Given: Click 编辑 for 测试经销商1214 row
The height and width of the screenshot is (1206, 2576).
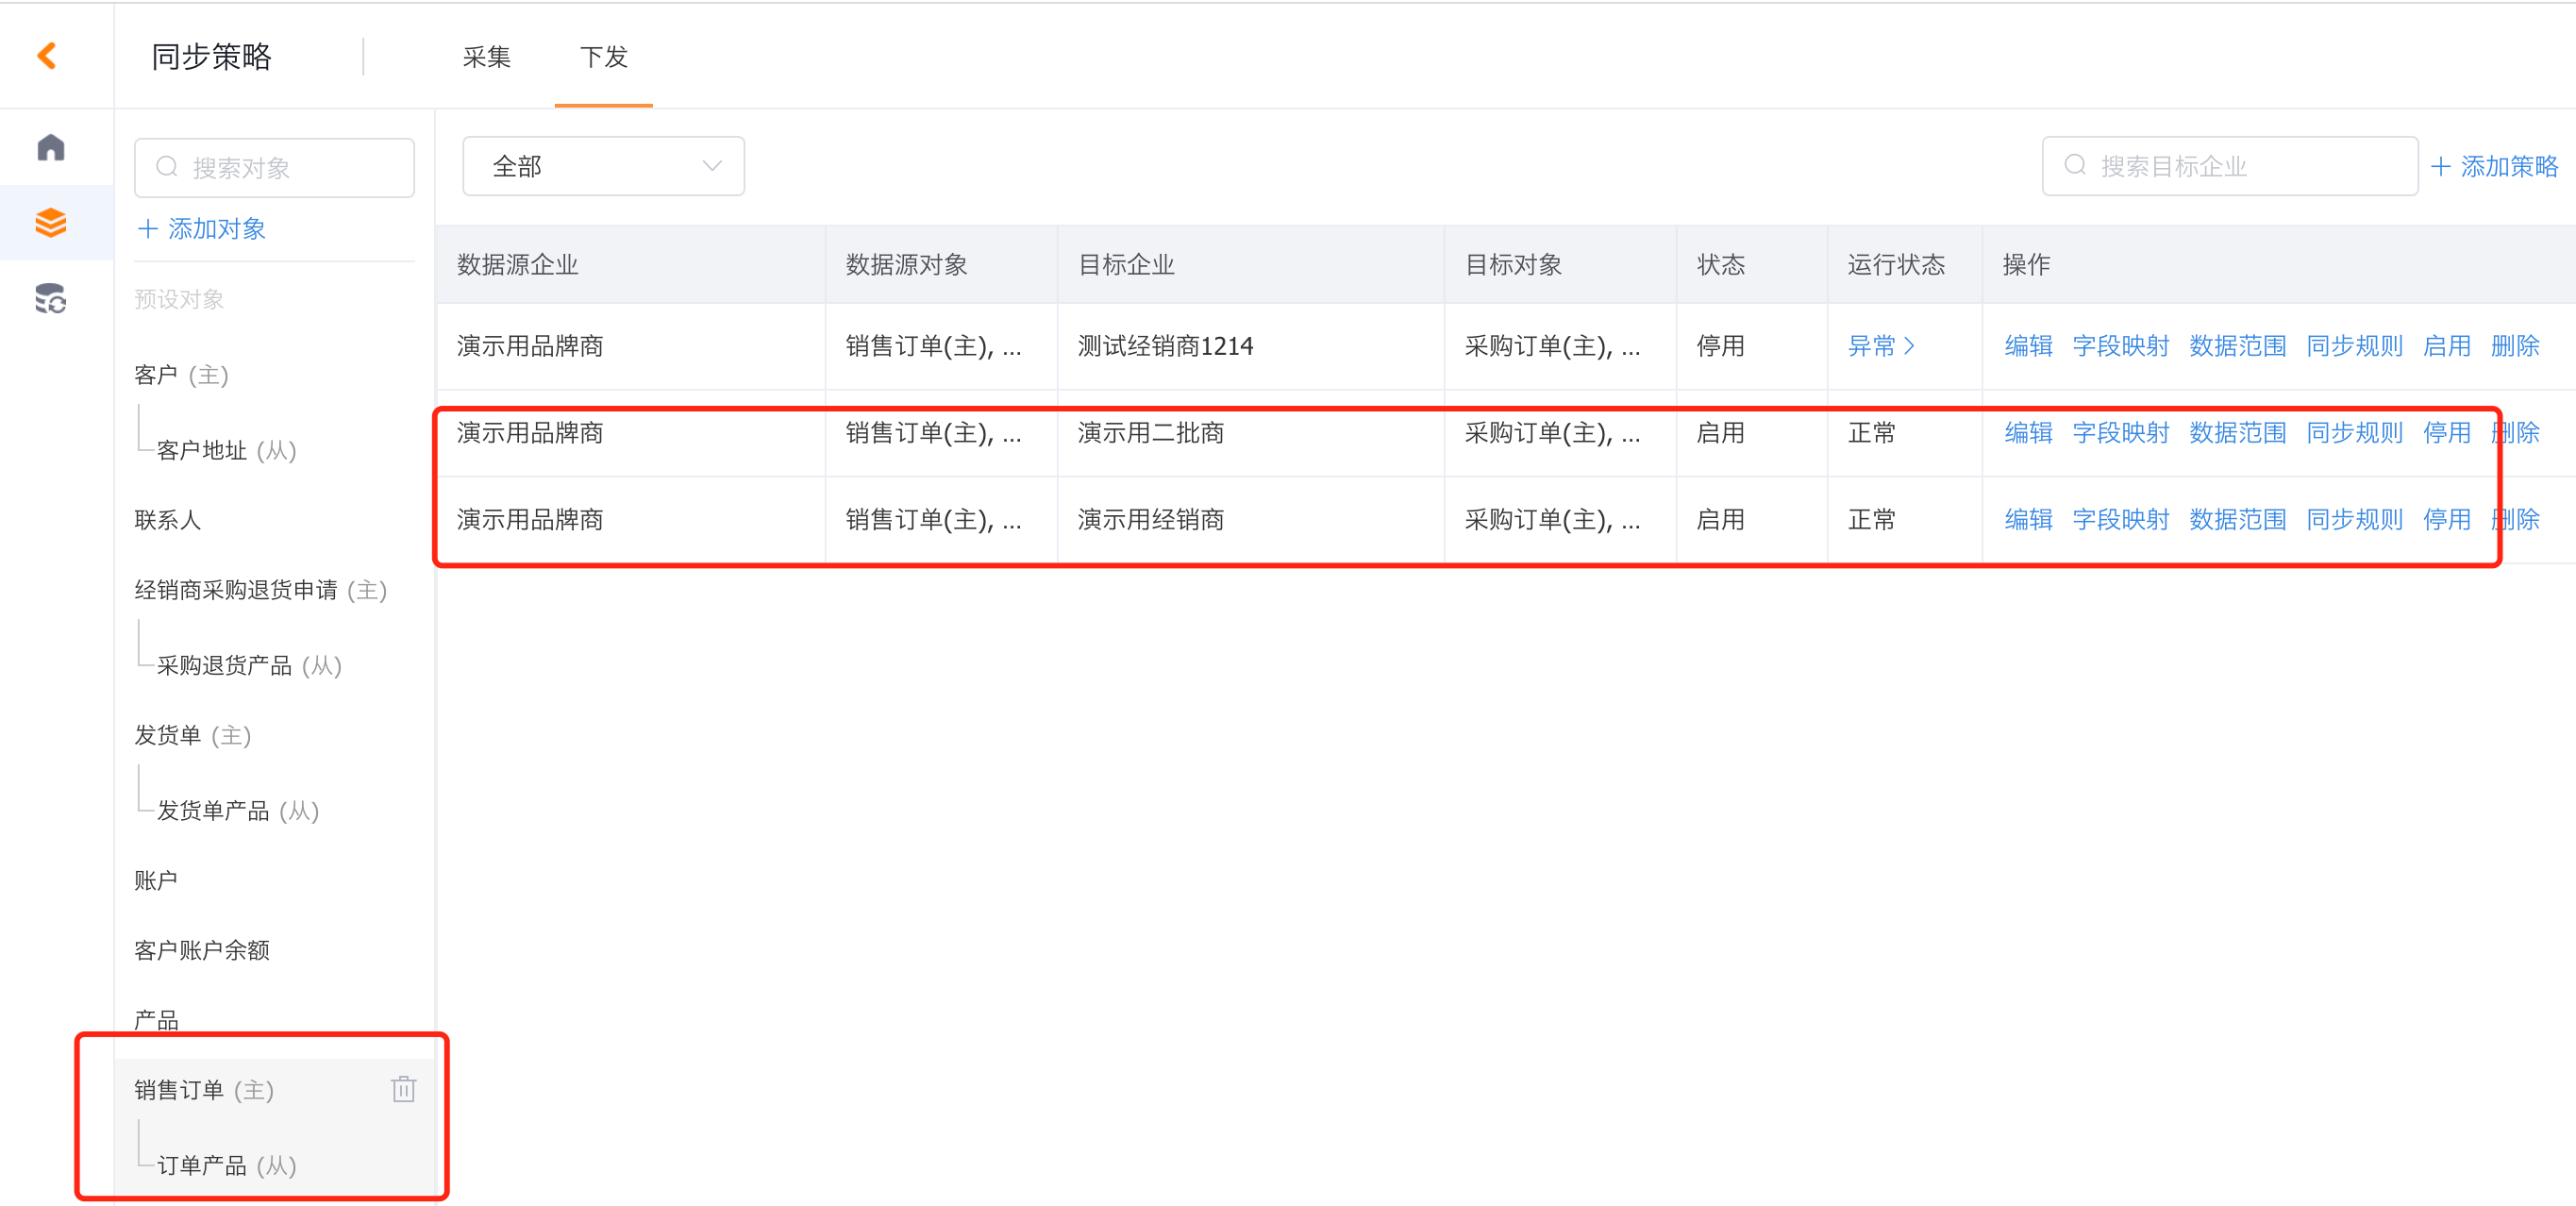Looking at the screenshot, I should 2028,346.
